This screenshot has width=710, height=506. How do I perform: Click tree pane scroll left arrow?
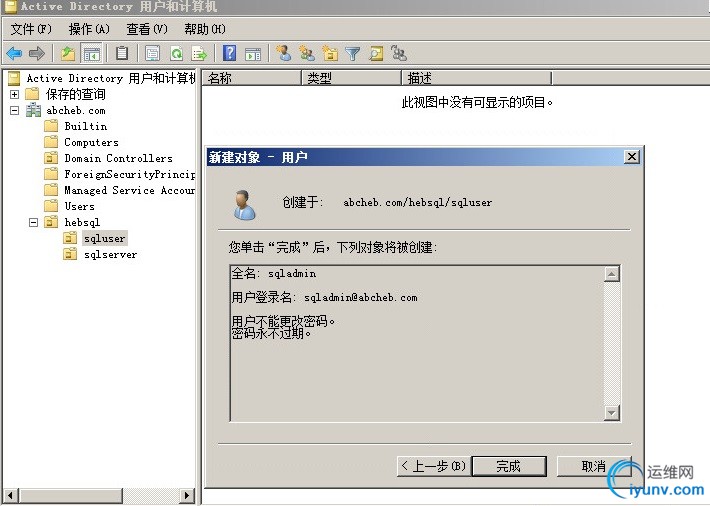pyautogui.click(x=11, y=496)
